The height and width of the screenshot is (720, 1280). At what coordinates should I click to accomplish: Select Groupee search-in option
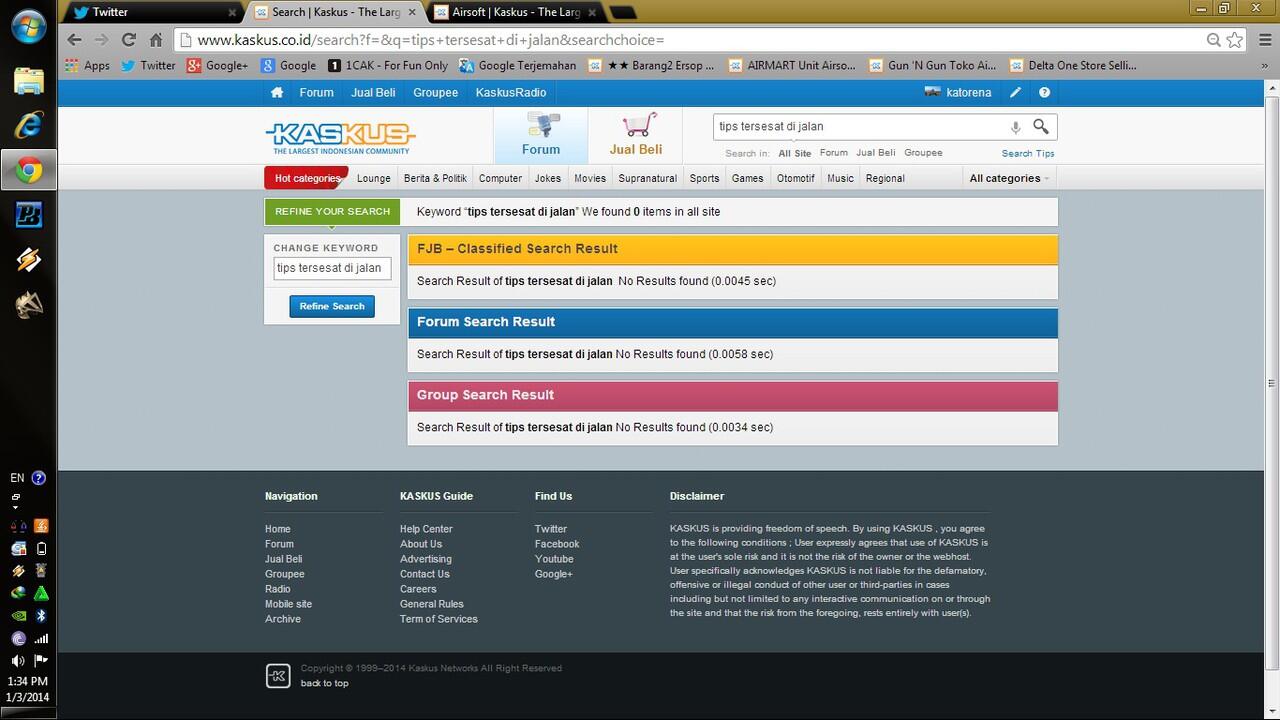coord(923,153)
